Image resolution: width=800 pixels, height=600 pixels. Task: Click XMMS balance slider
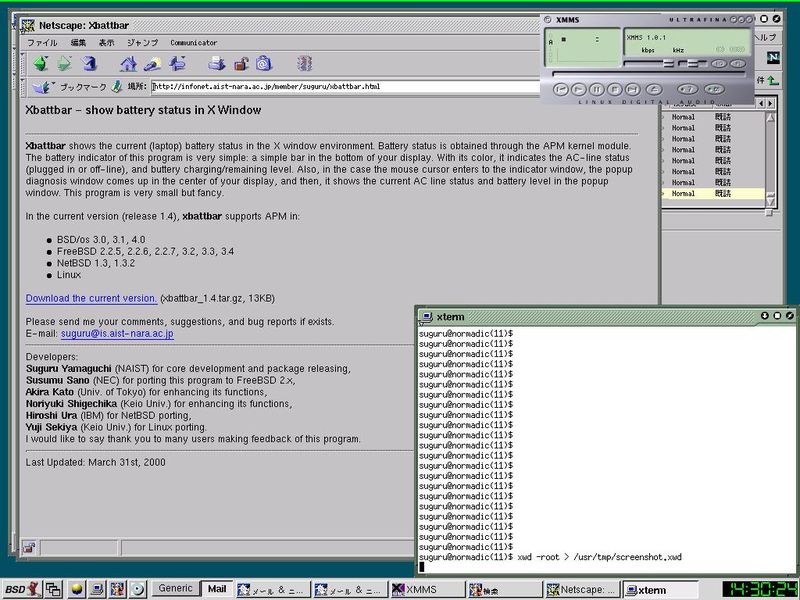(x=693, y=64)
